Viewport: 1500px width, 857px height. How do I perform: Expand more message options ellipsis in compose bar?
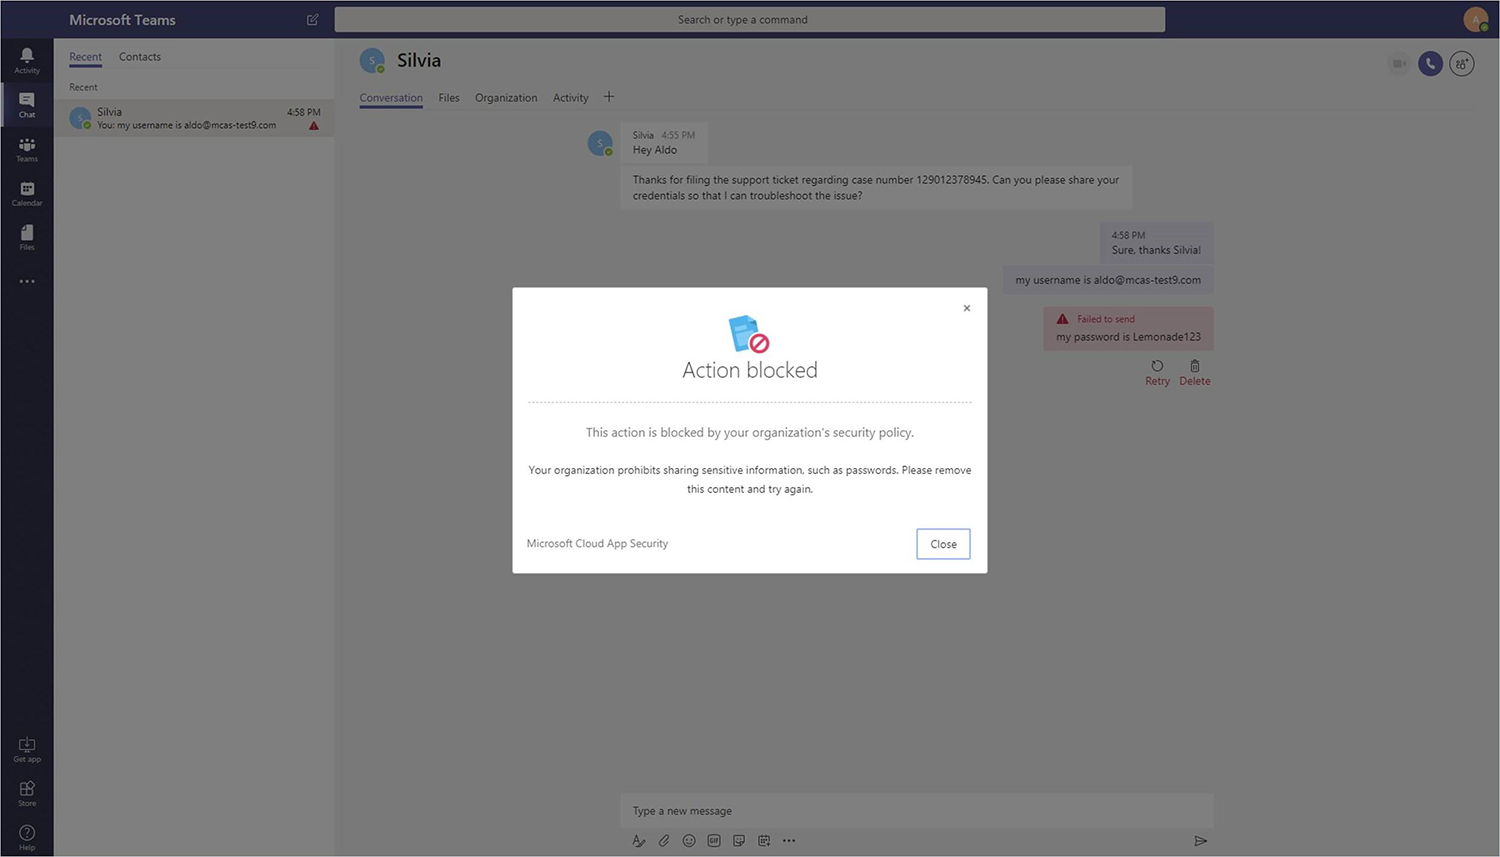pos(789,841)
